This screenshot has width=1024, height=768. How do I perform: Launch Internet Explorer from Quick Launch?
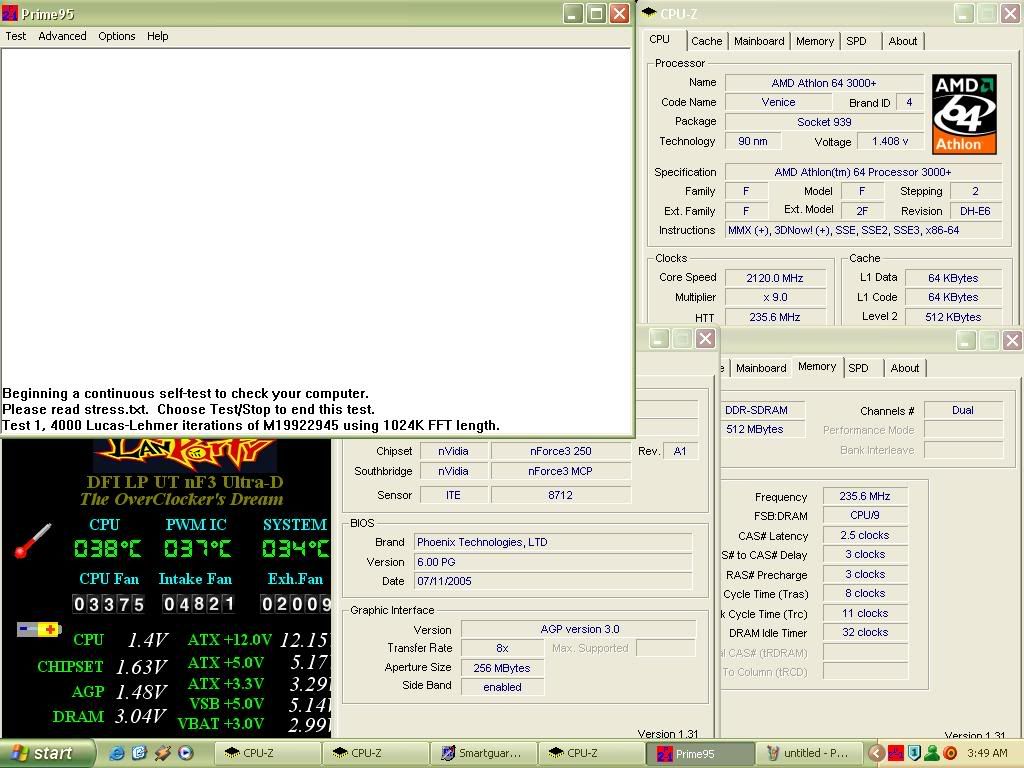coord(117,753)
